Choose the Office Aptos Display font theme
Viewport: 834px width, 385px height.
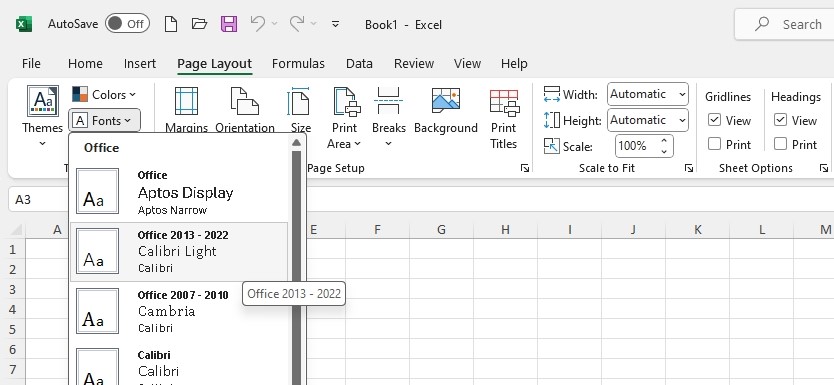point(179,191)
